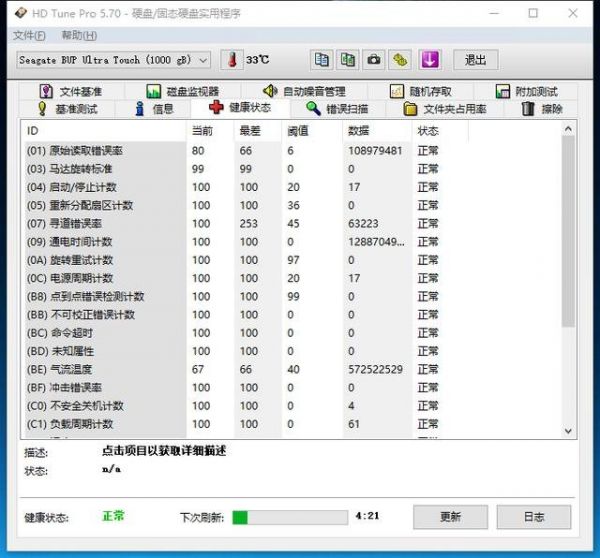The width and height of the screenshot is (600, 558).
Task: Select the (0A) 旋转重试计数 row
Action: [245, 260]
